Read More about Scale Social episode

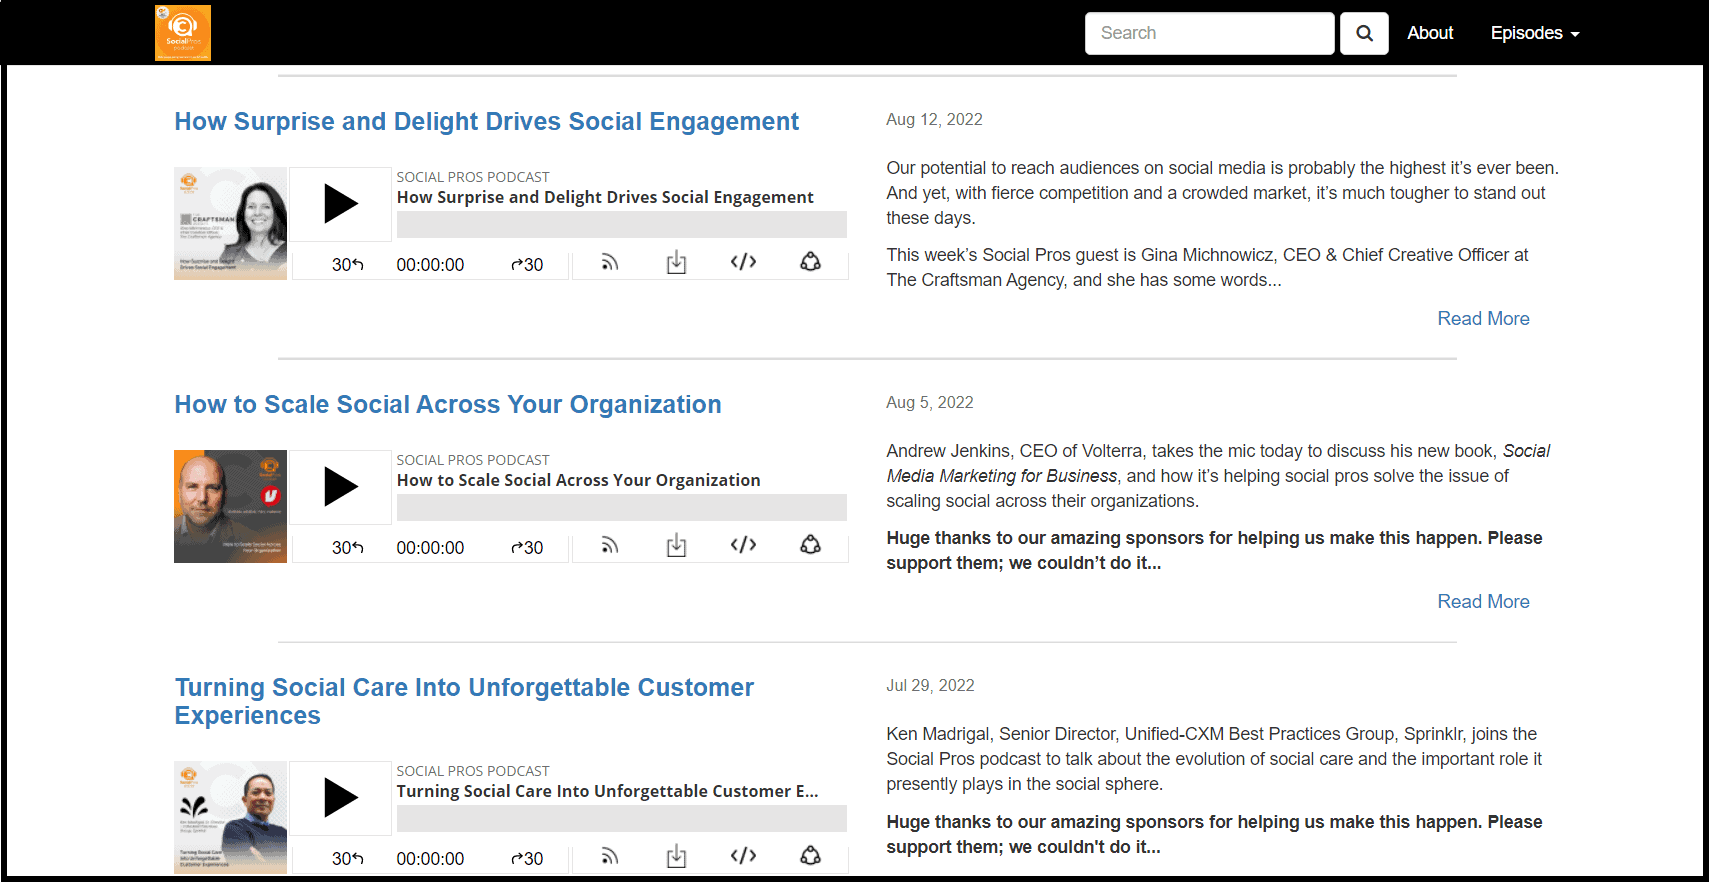pyautogui.click(x=1483, y=601)
